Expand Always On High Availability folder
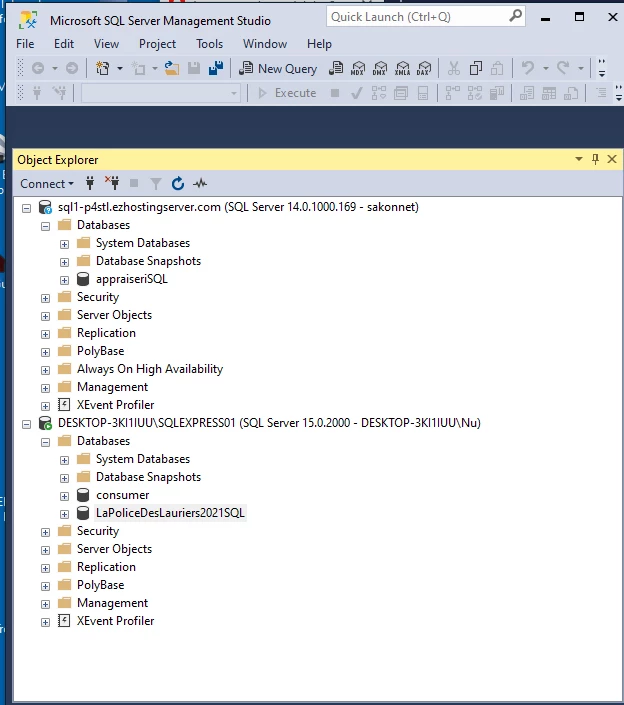624x705 pixels. pyautogui.click(x=45, y=370)
